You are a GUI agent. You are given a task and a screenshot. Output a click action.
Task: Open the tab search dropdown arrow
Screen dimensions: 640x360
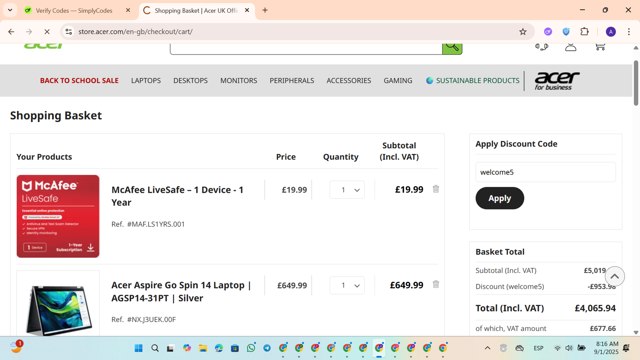(10, 10)
